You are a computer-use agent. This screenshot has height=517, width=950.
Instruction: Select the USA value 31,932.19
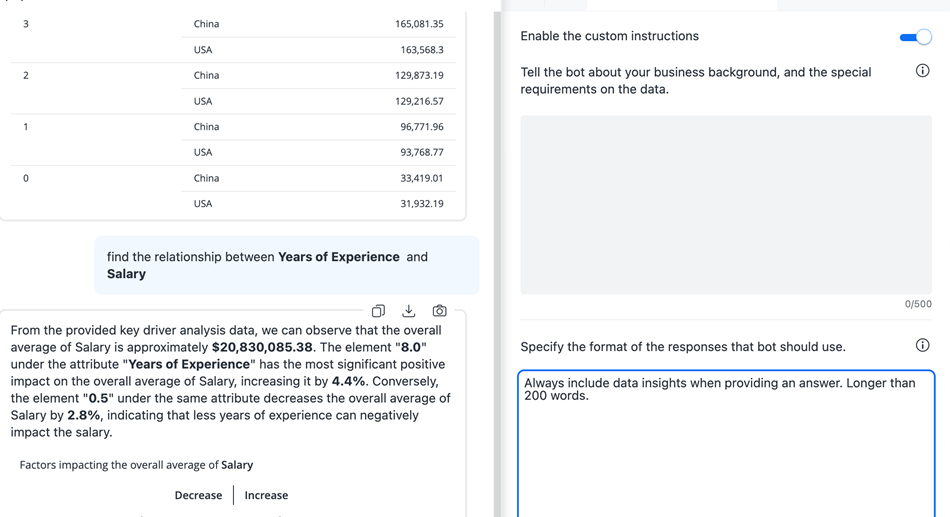point(422,204)
